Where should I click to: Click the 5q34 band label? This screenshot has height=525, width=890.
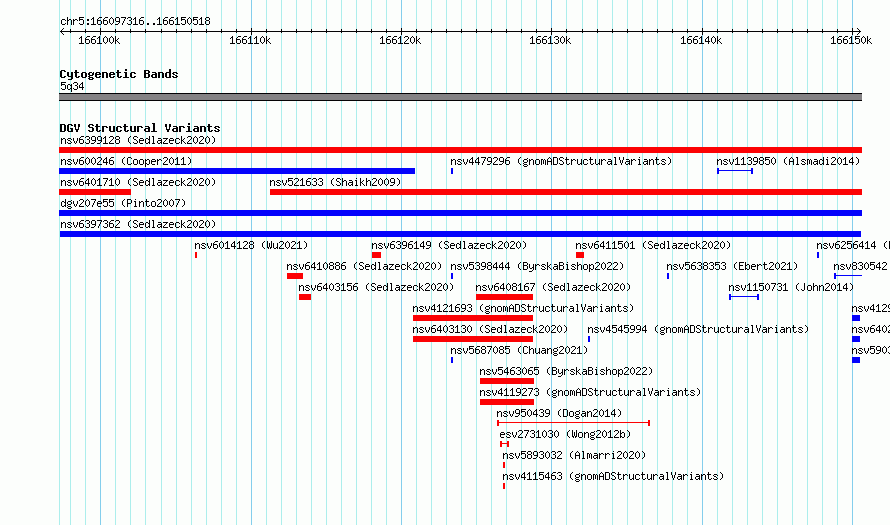72,86
